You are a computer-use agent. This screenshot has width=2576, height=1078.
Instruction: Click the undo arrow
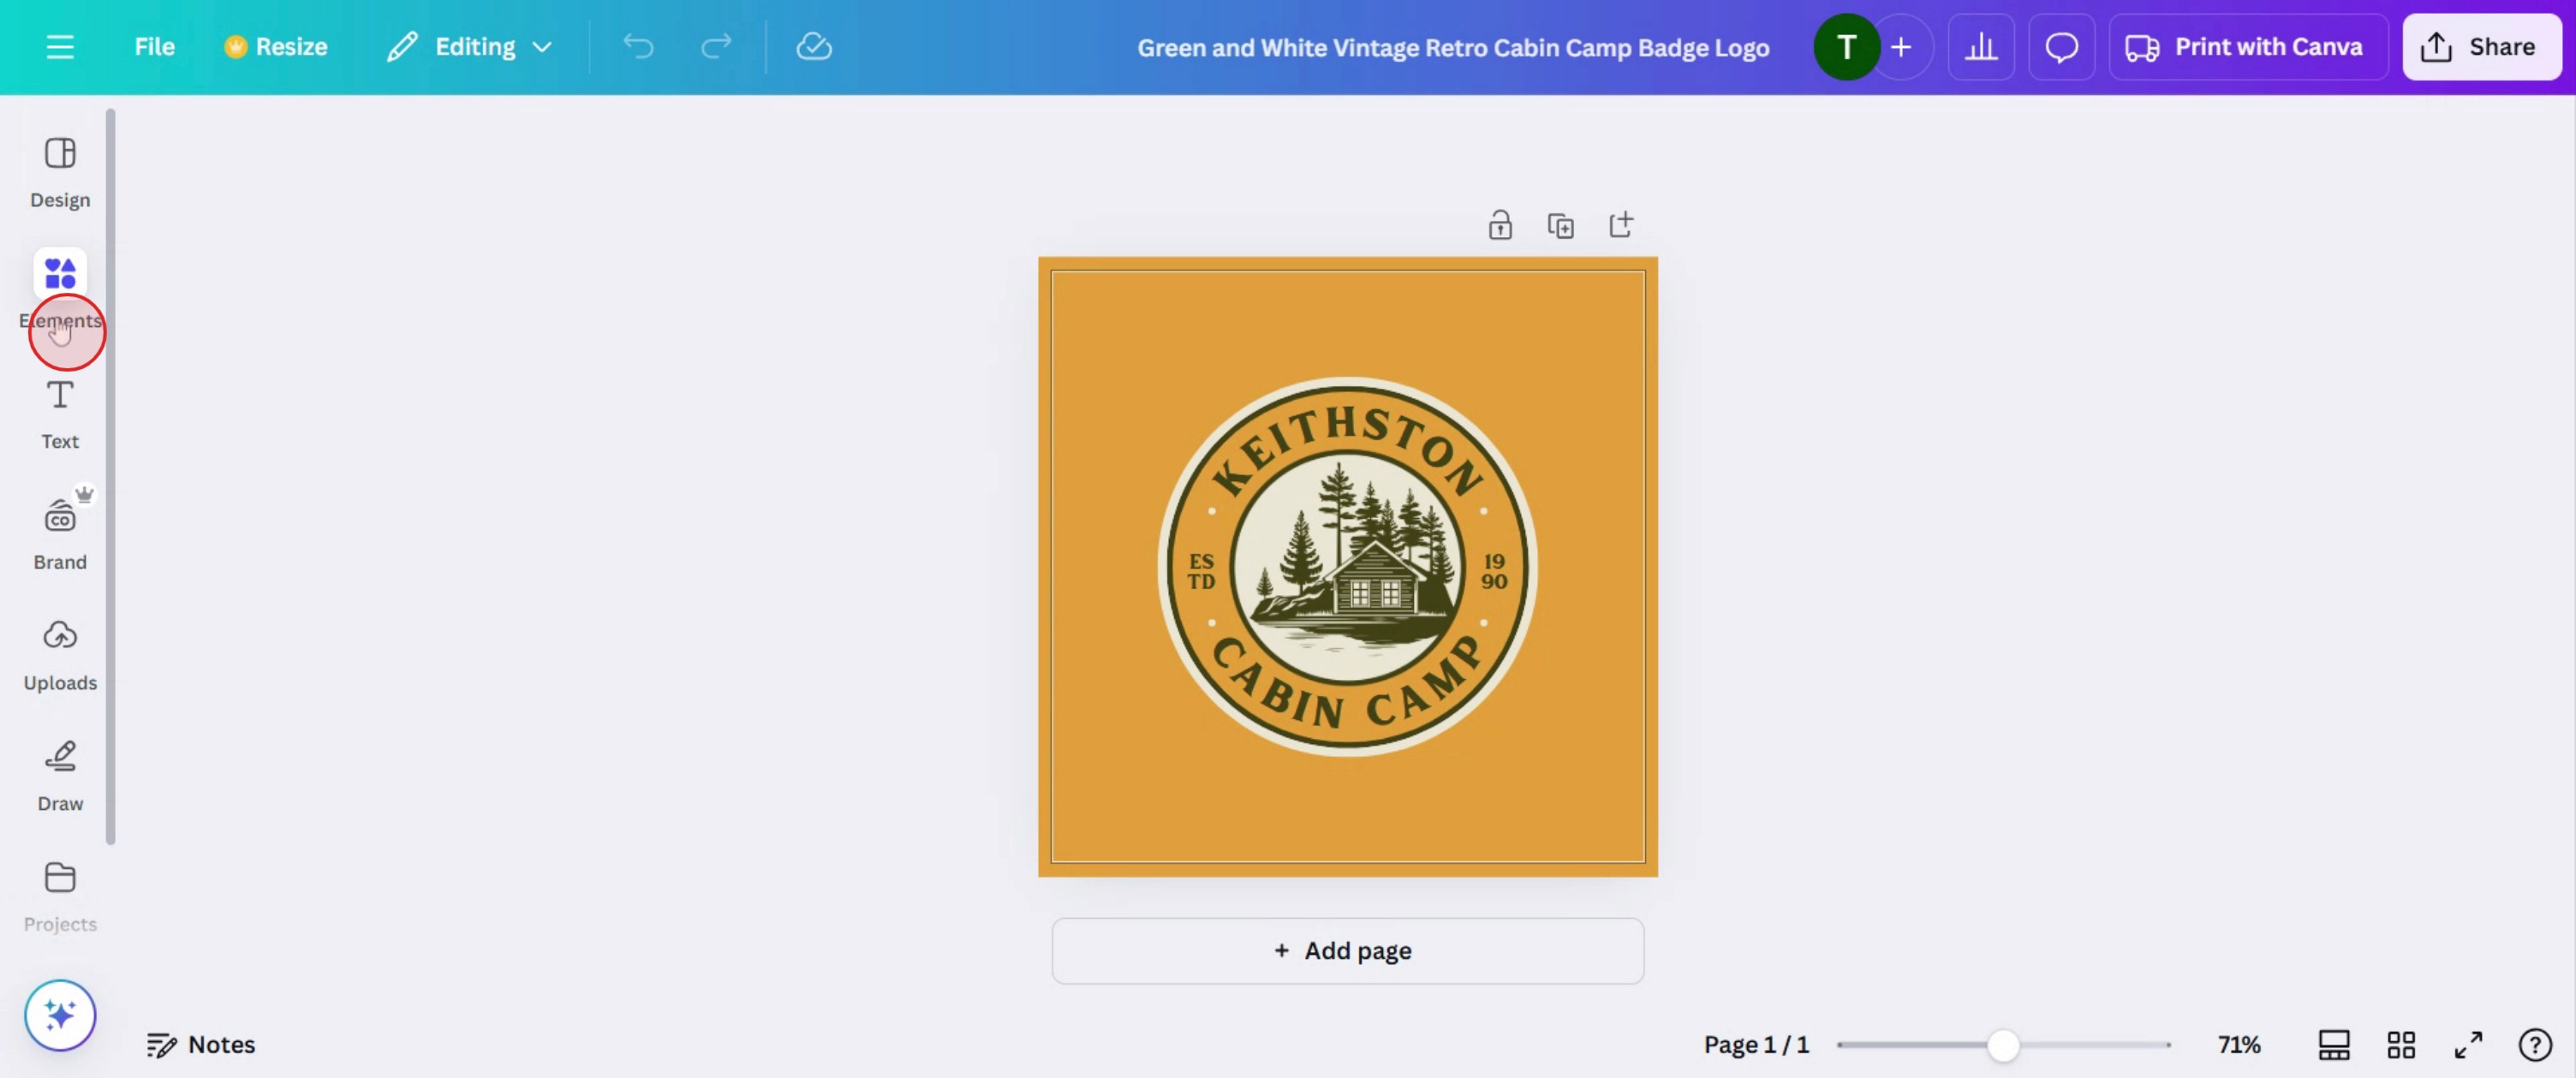tap(638, 47)
